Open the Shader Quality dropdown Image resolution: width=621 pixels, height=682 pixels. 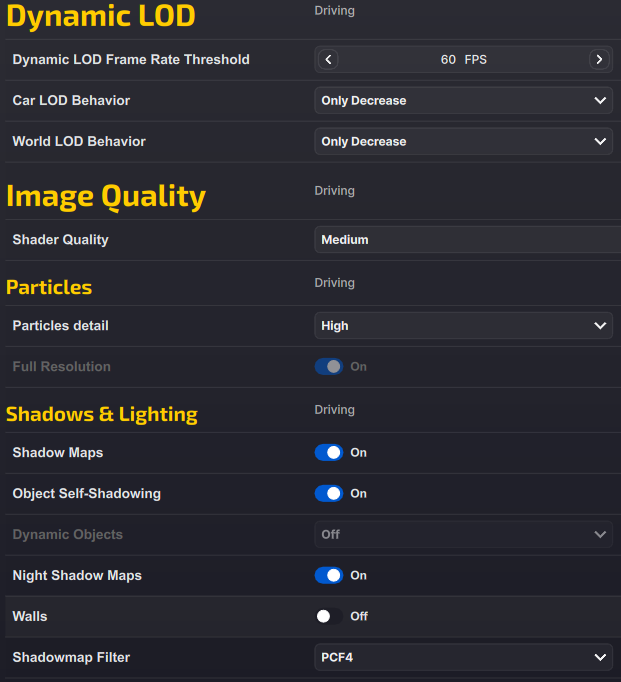click(x=466, y=240)
